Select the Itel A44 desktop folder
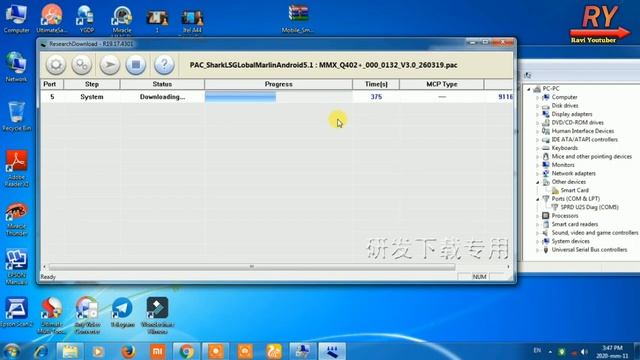The width and height of the screenshot is (640, 360). click(192, 21)
